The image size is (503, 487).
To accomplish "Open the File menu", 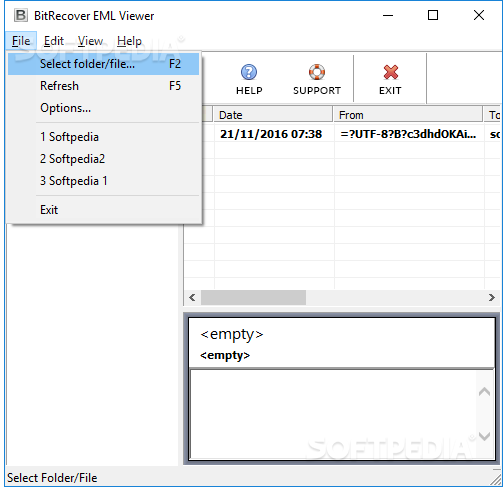I will pos(21,41).
